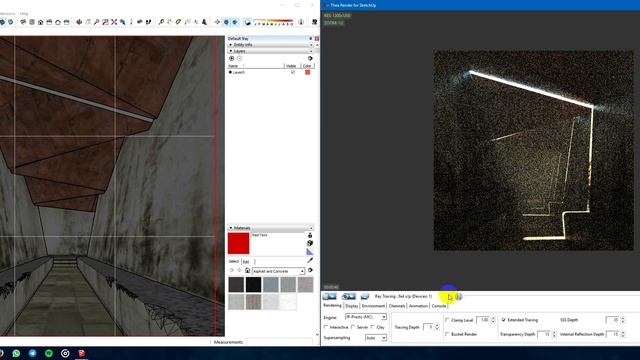Select the Layer0 active radio button
Image resolution: width=640 pixels, height=360 pixels.
(230, 72)
